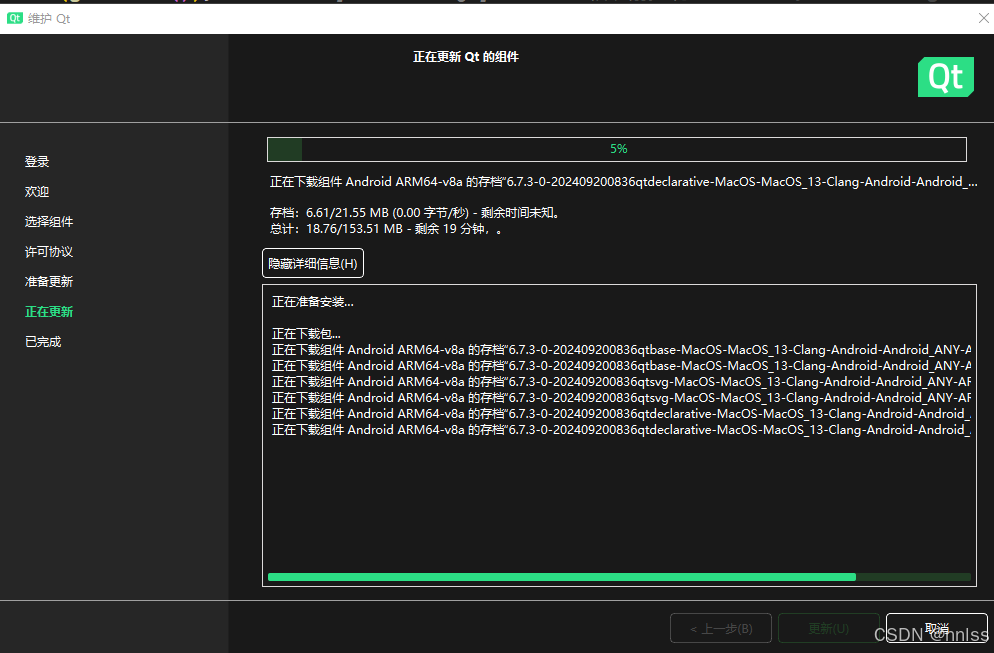This screenshot has height=653, width=994.
Task: Click the last qtdeclarative log line
Action: pos(621,430)
